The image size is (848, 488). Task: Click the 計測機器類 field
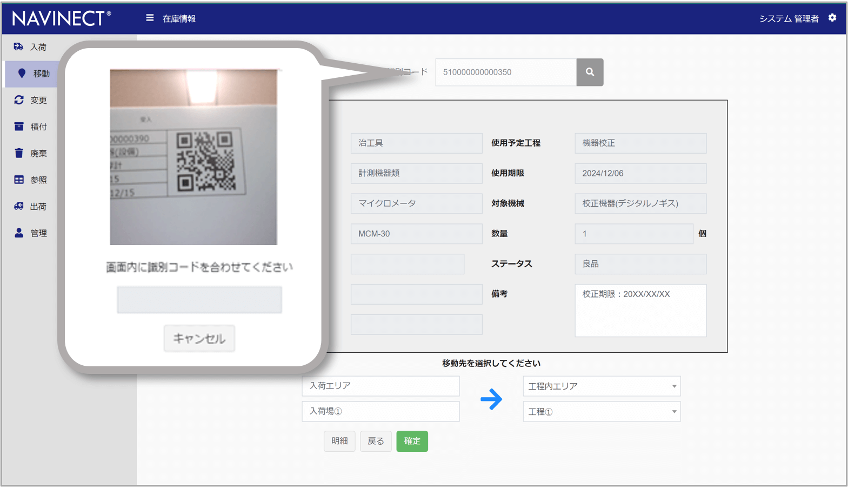point(416,173)
